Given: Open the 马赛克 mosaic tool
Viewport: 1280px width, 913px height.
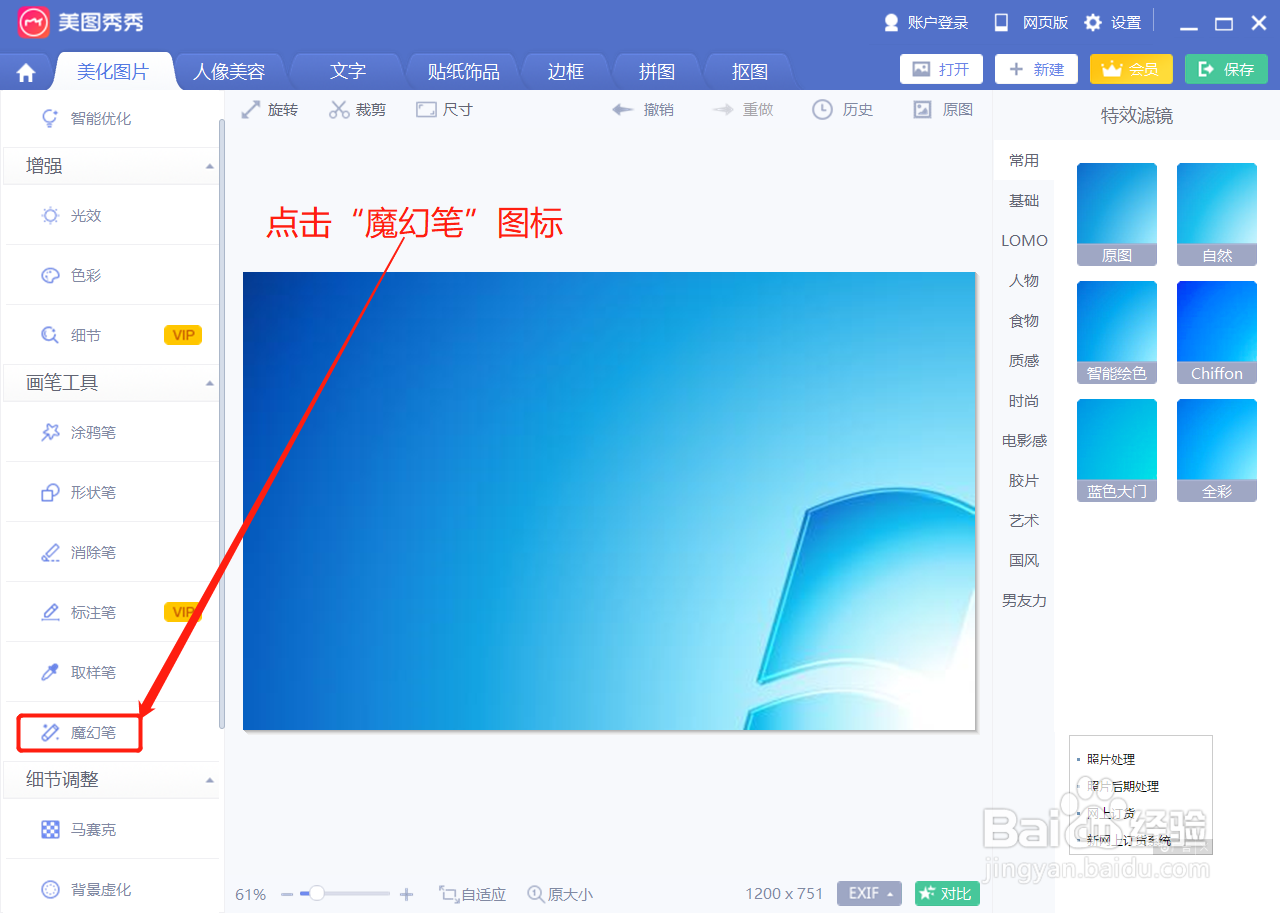Looking at the screenshot, I should 78,829.
